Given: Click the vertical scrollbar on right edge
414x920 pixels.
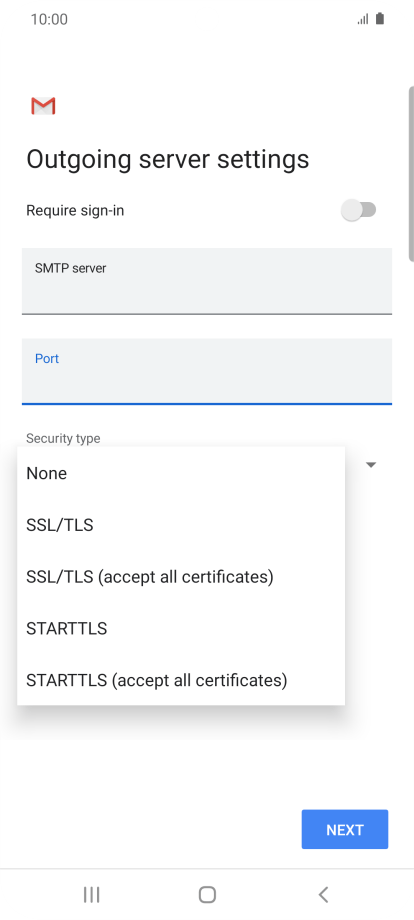Looking at the screenshot, I should point(411,174).
